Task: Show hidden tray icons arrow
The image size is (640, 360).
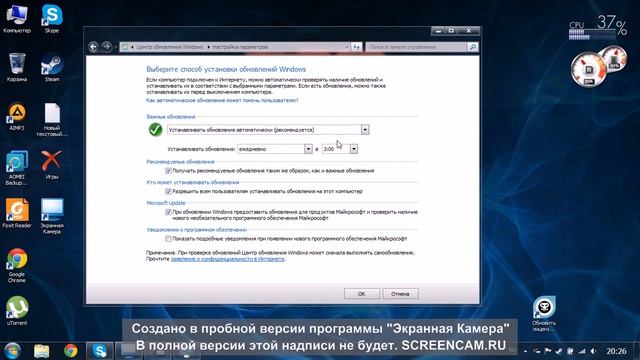Action: [x=525, y=351]
